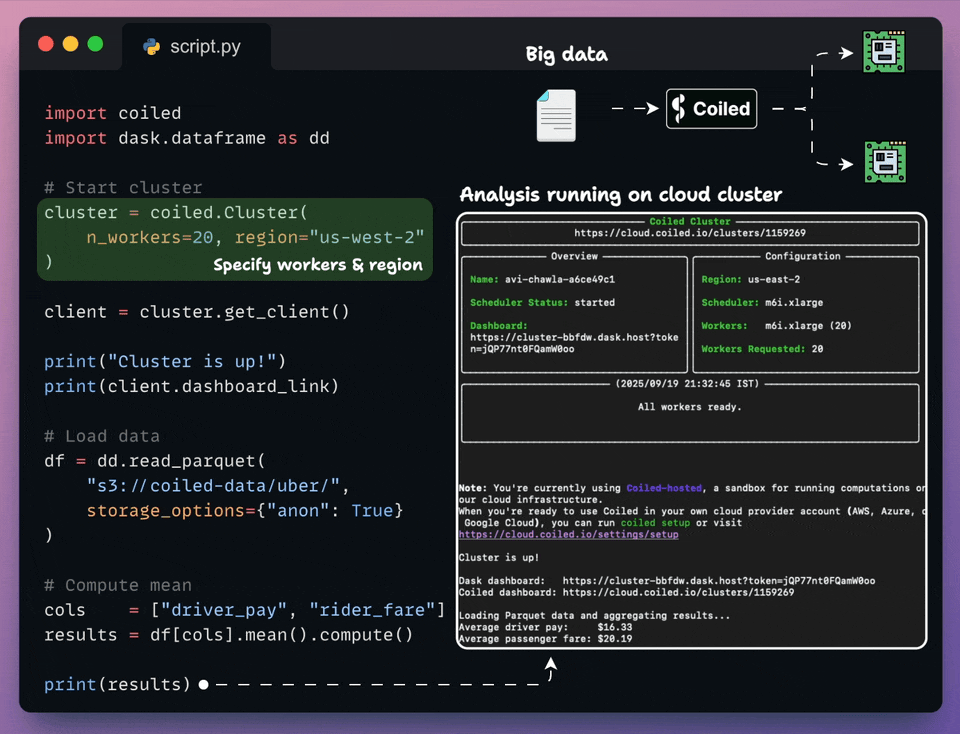The width and height of the screenshot is (960, 734).
Task: Click 'Analysis running on cloud cluster' heading
Action: (620, 194)
